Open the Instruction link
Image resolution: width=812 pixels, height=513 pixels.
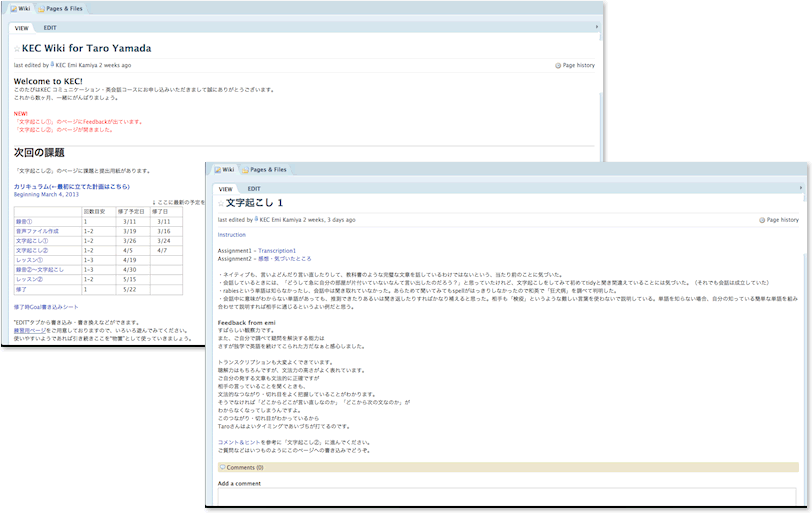point(231,234)
